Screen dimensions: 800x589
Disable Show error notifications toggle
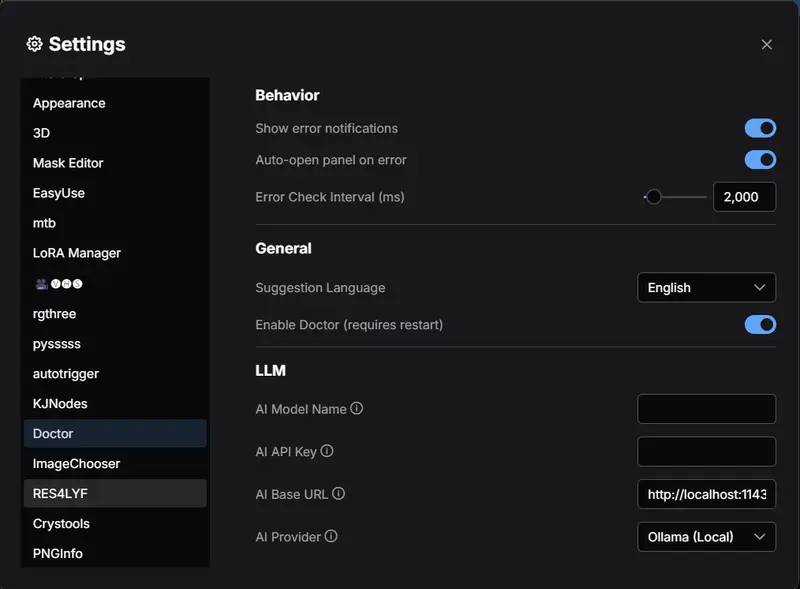(x=760, y=128)
